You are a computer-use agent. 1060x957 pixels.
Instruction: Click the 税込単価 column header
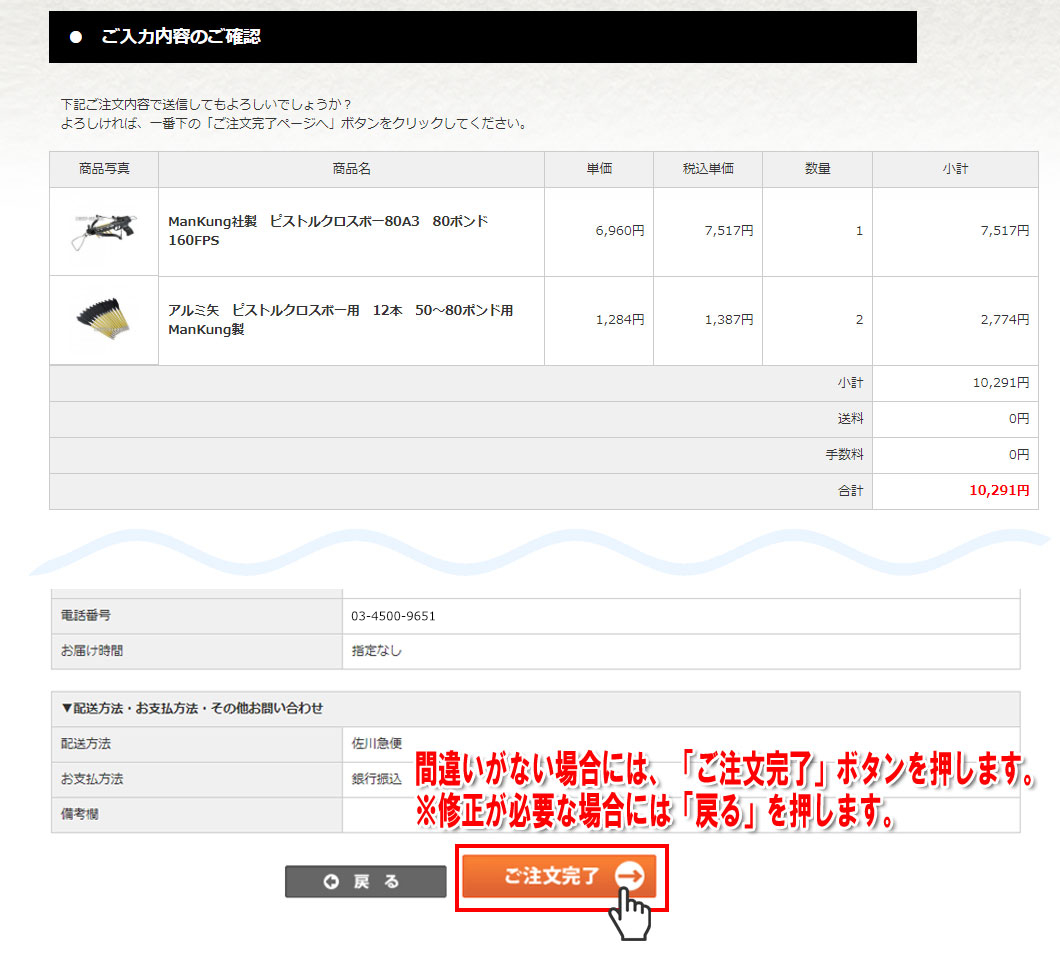708,169
